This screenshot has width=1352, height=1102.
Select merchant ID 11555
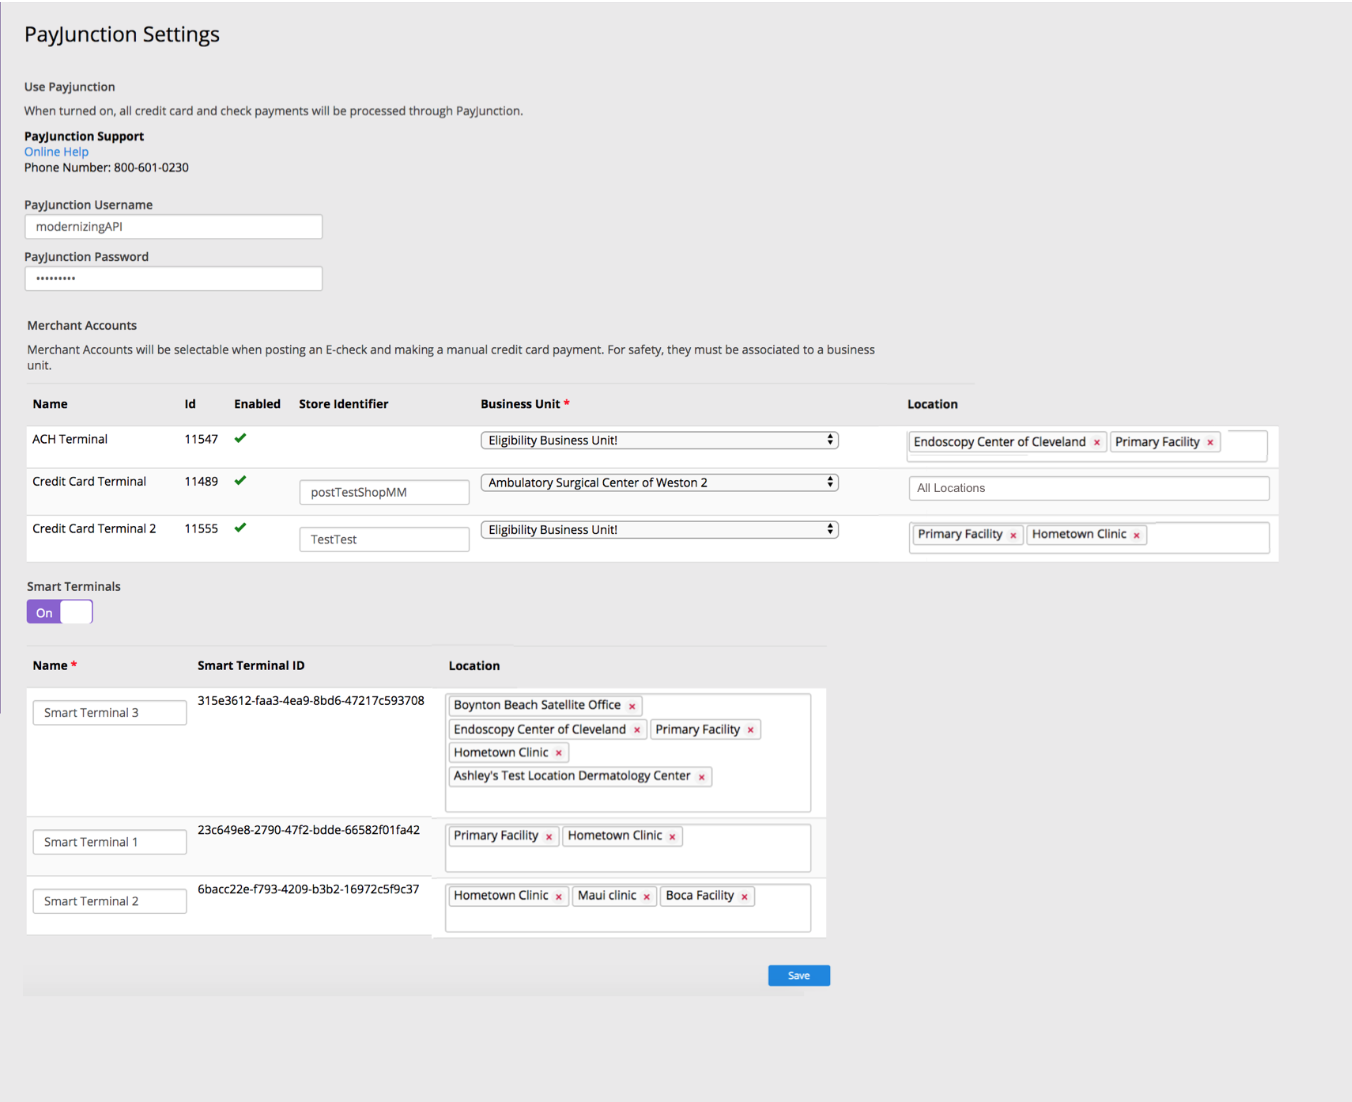(201, 528)
